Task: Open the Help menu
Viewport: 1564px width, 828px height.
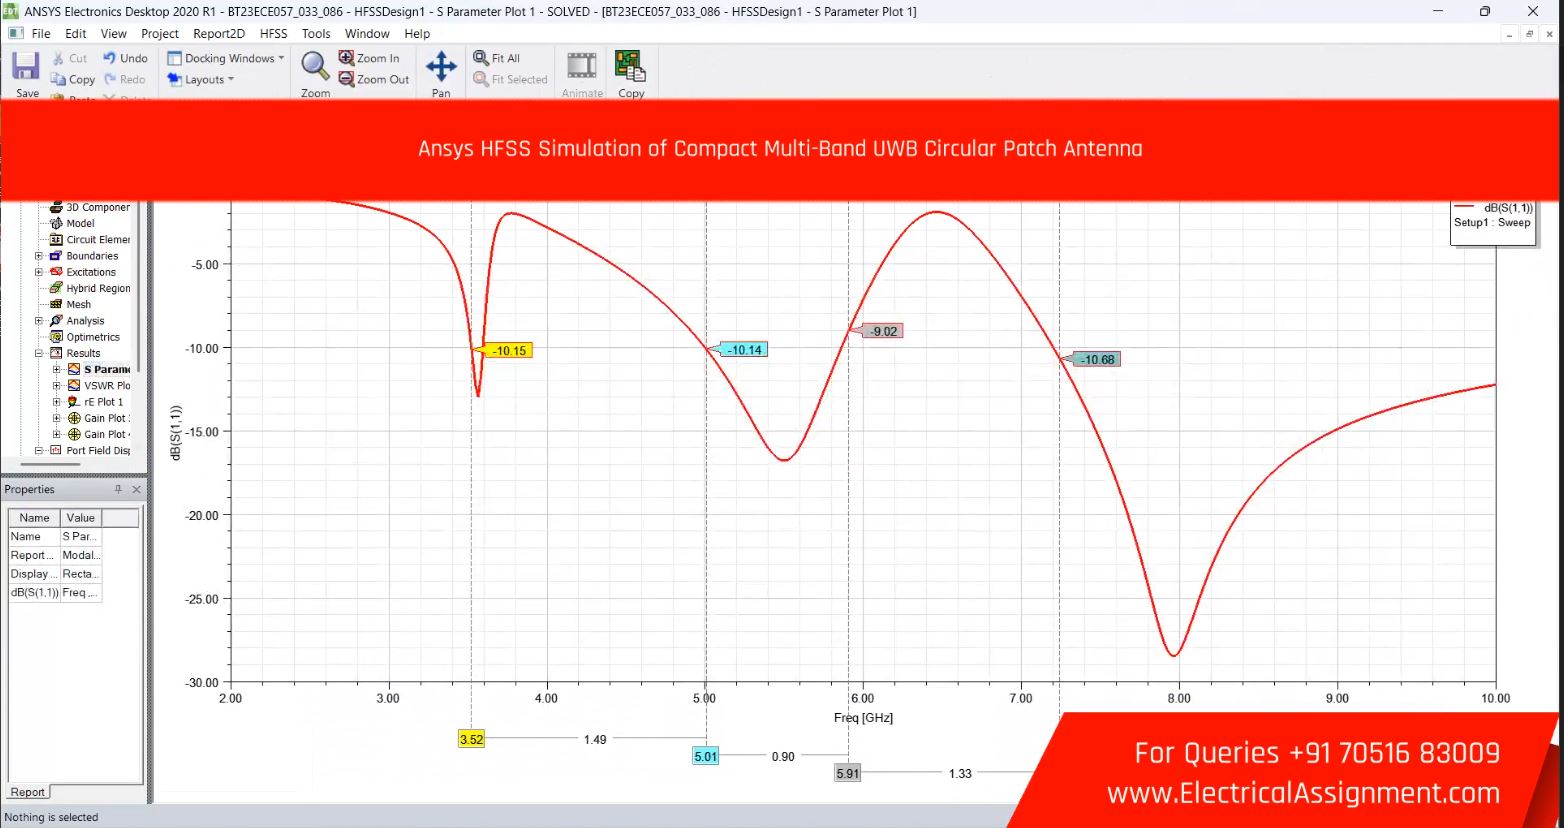Action: point(417,33)
